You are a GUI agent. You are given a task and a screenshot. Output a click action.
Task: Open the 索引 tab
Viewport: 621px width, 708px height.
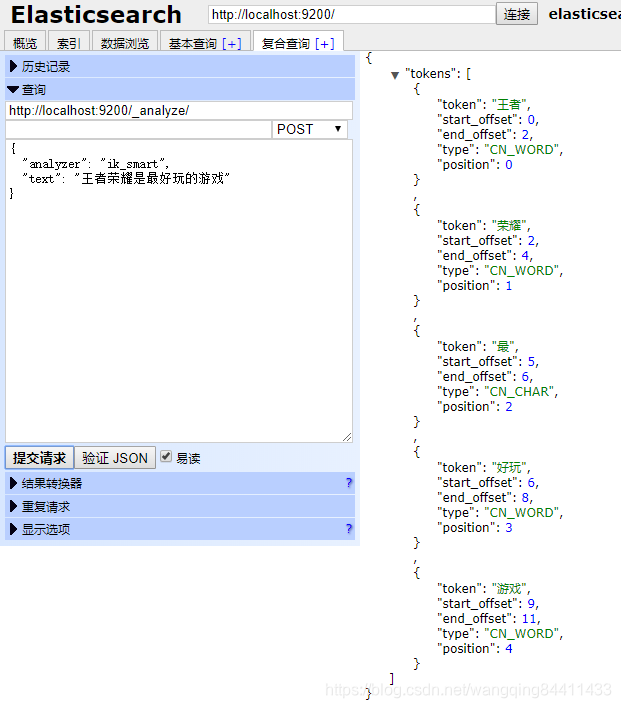click(x=69, y=43)
